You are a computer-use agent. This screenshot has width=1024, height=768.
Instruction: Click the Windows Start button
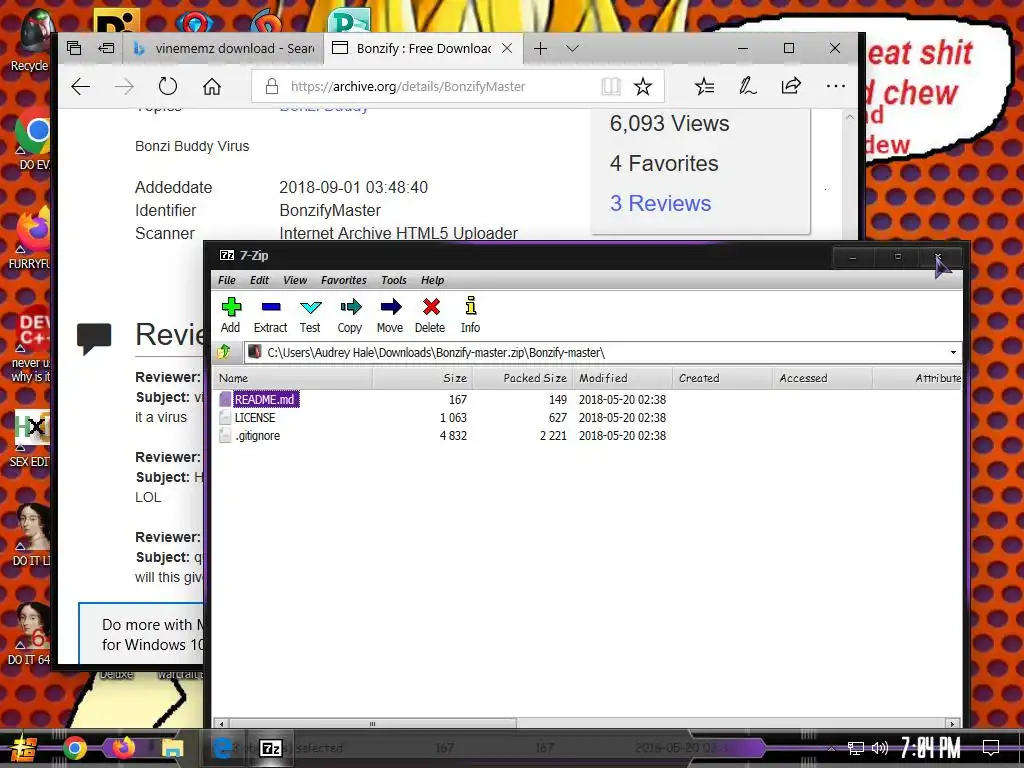(x=22, y=748)
